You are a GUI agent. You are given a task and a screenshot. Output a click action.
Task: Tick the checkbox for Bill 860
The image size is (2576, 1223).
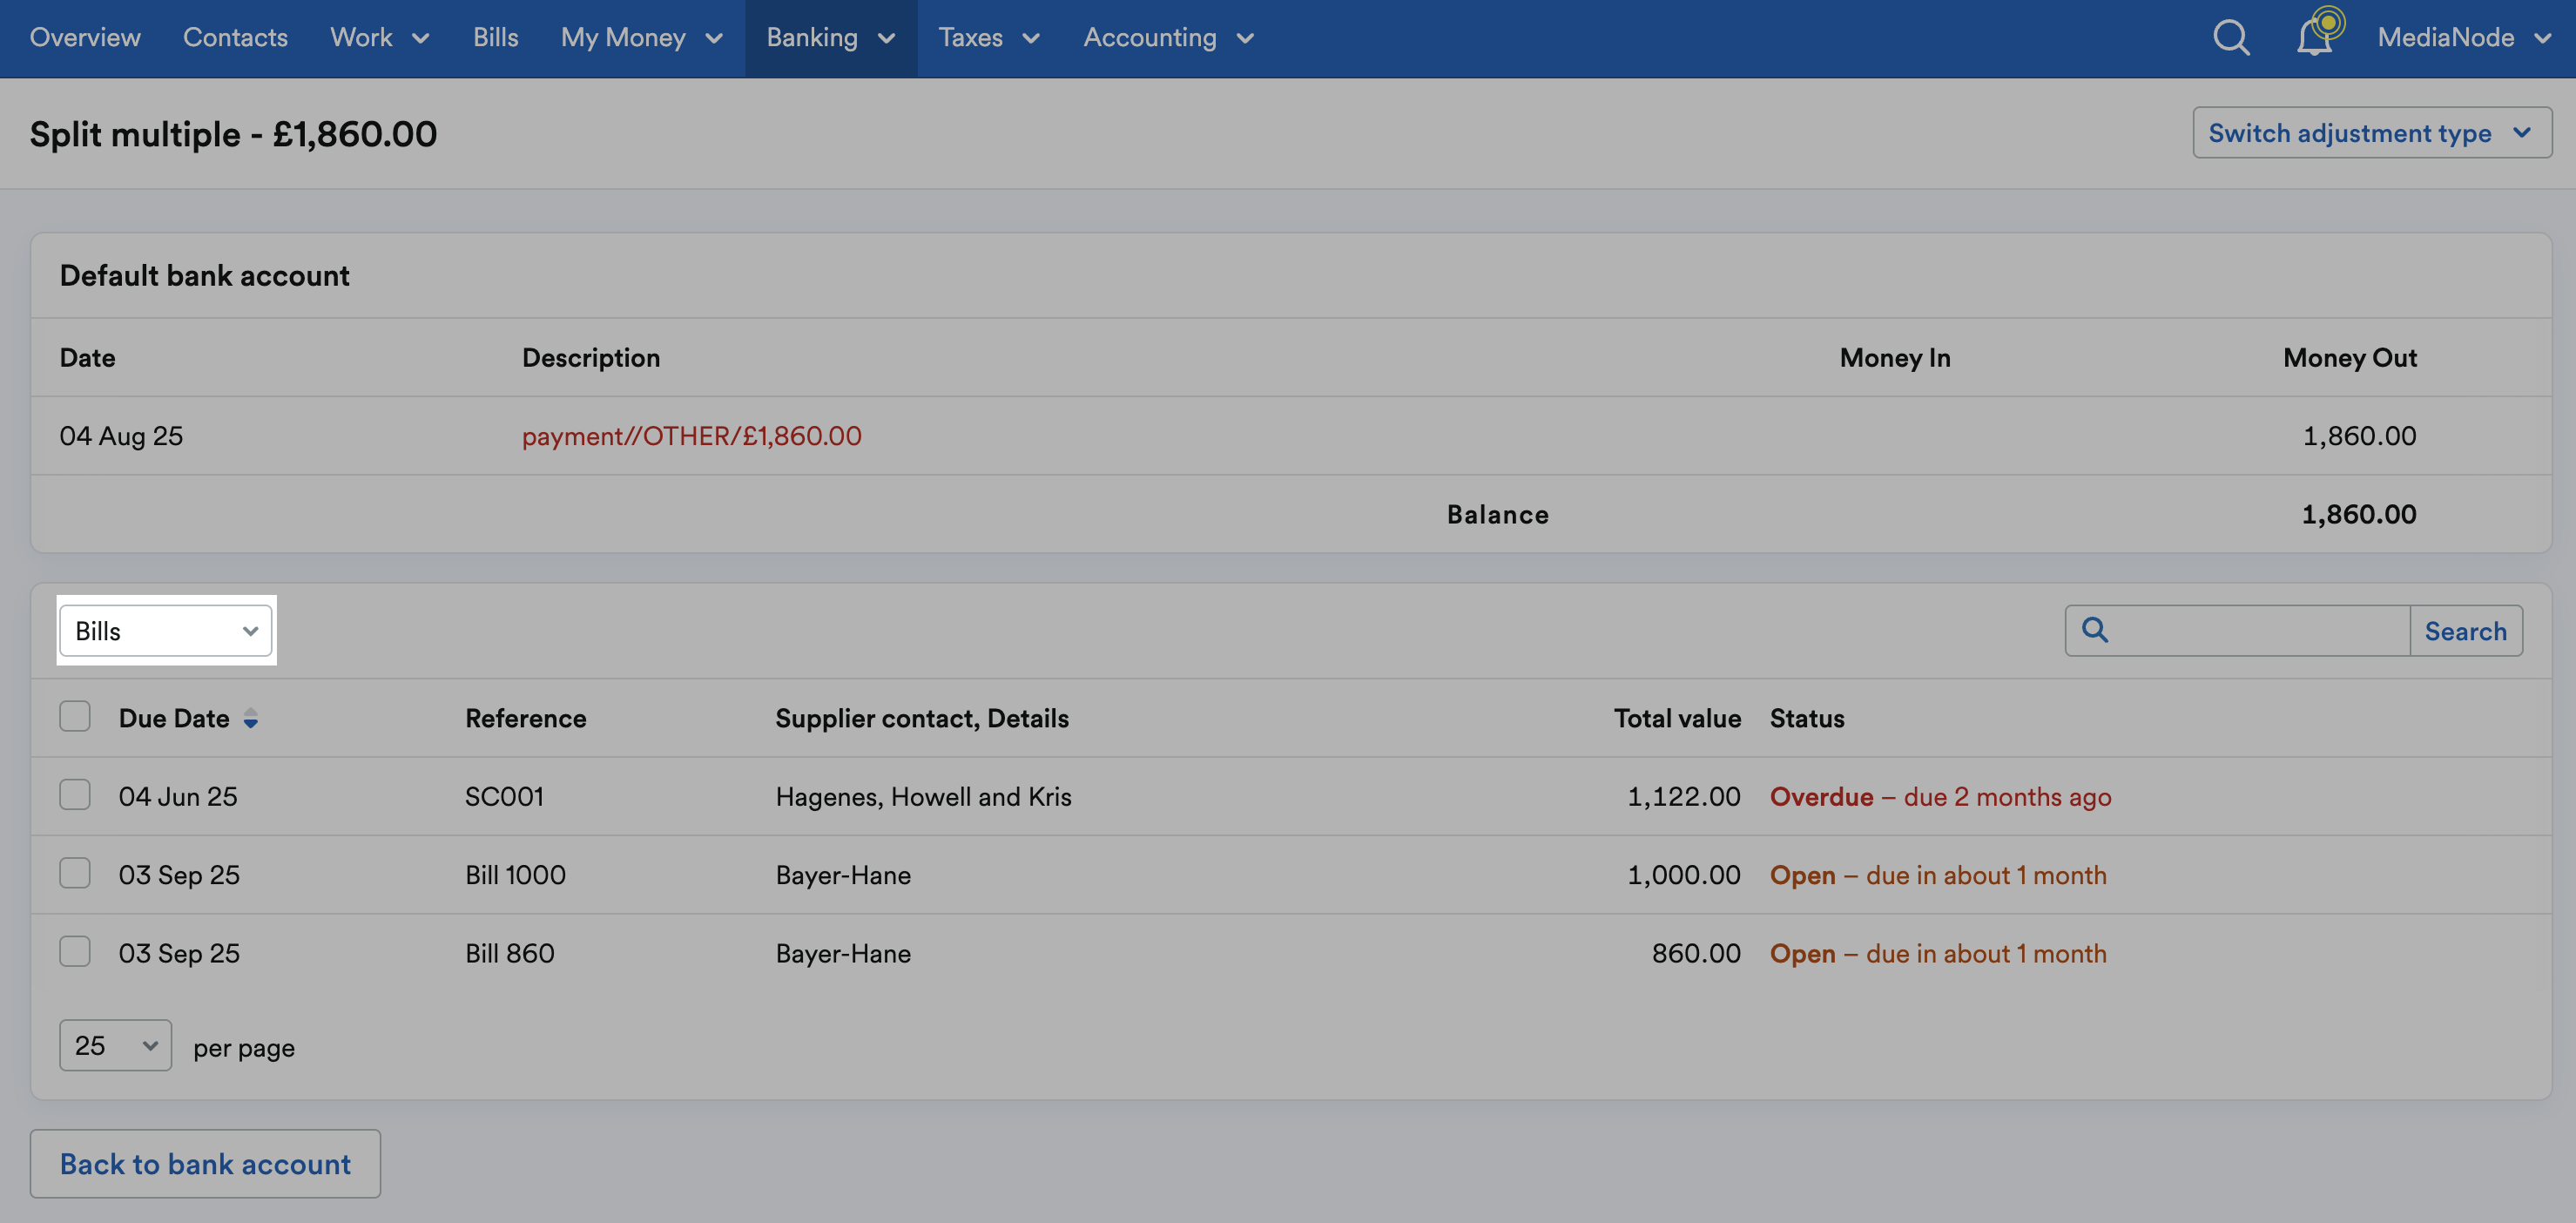tap(75, 952)
